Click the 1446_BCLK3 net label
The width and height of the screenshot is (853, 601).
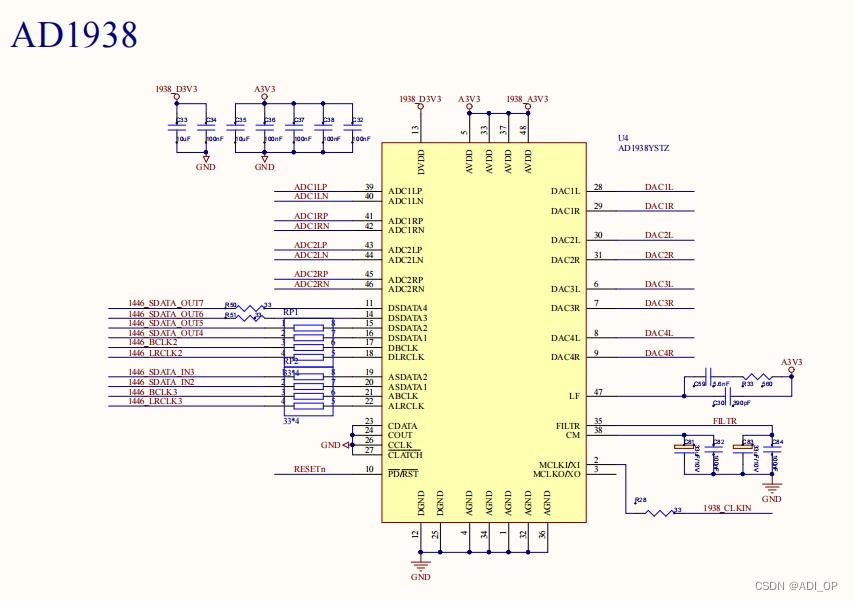tap(153, 392)
